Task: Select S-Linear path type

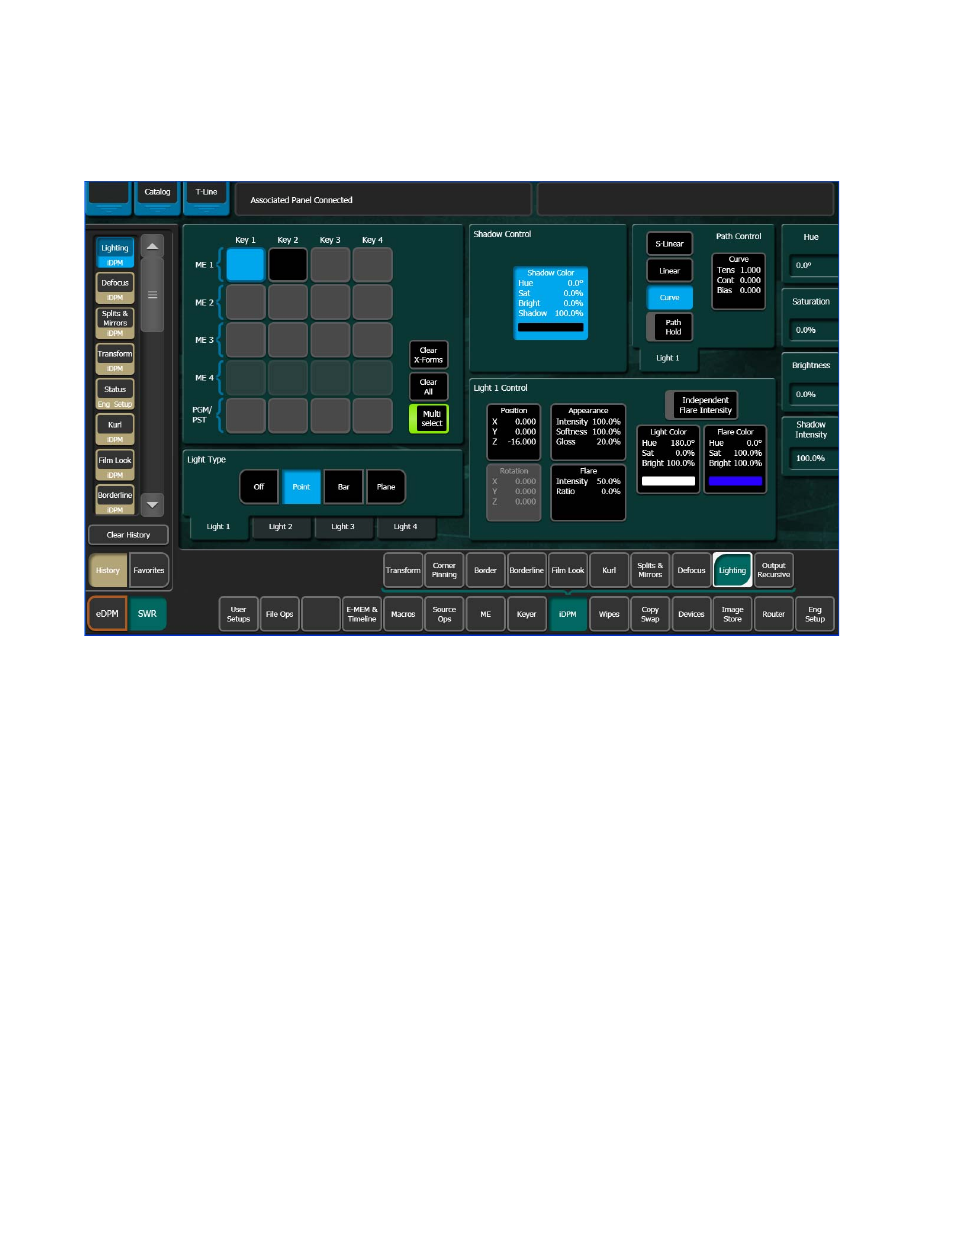Action: [669, 244]
